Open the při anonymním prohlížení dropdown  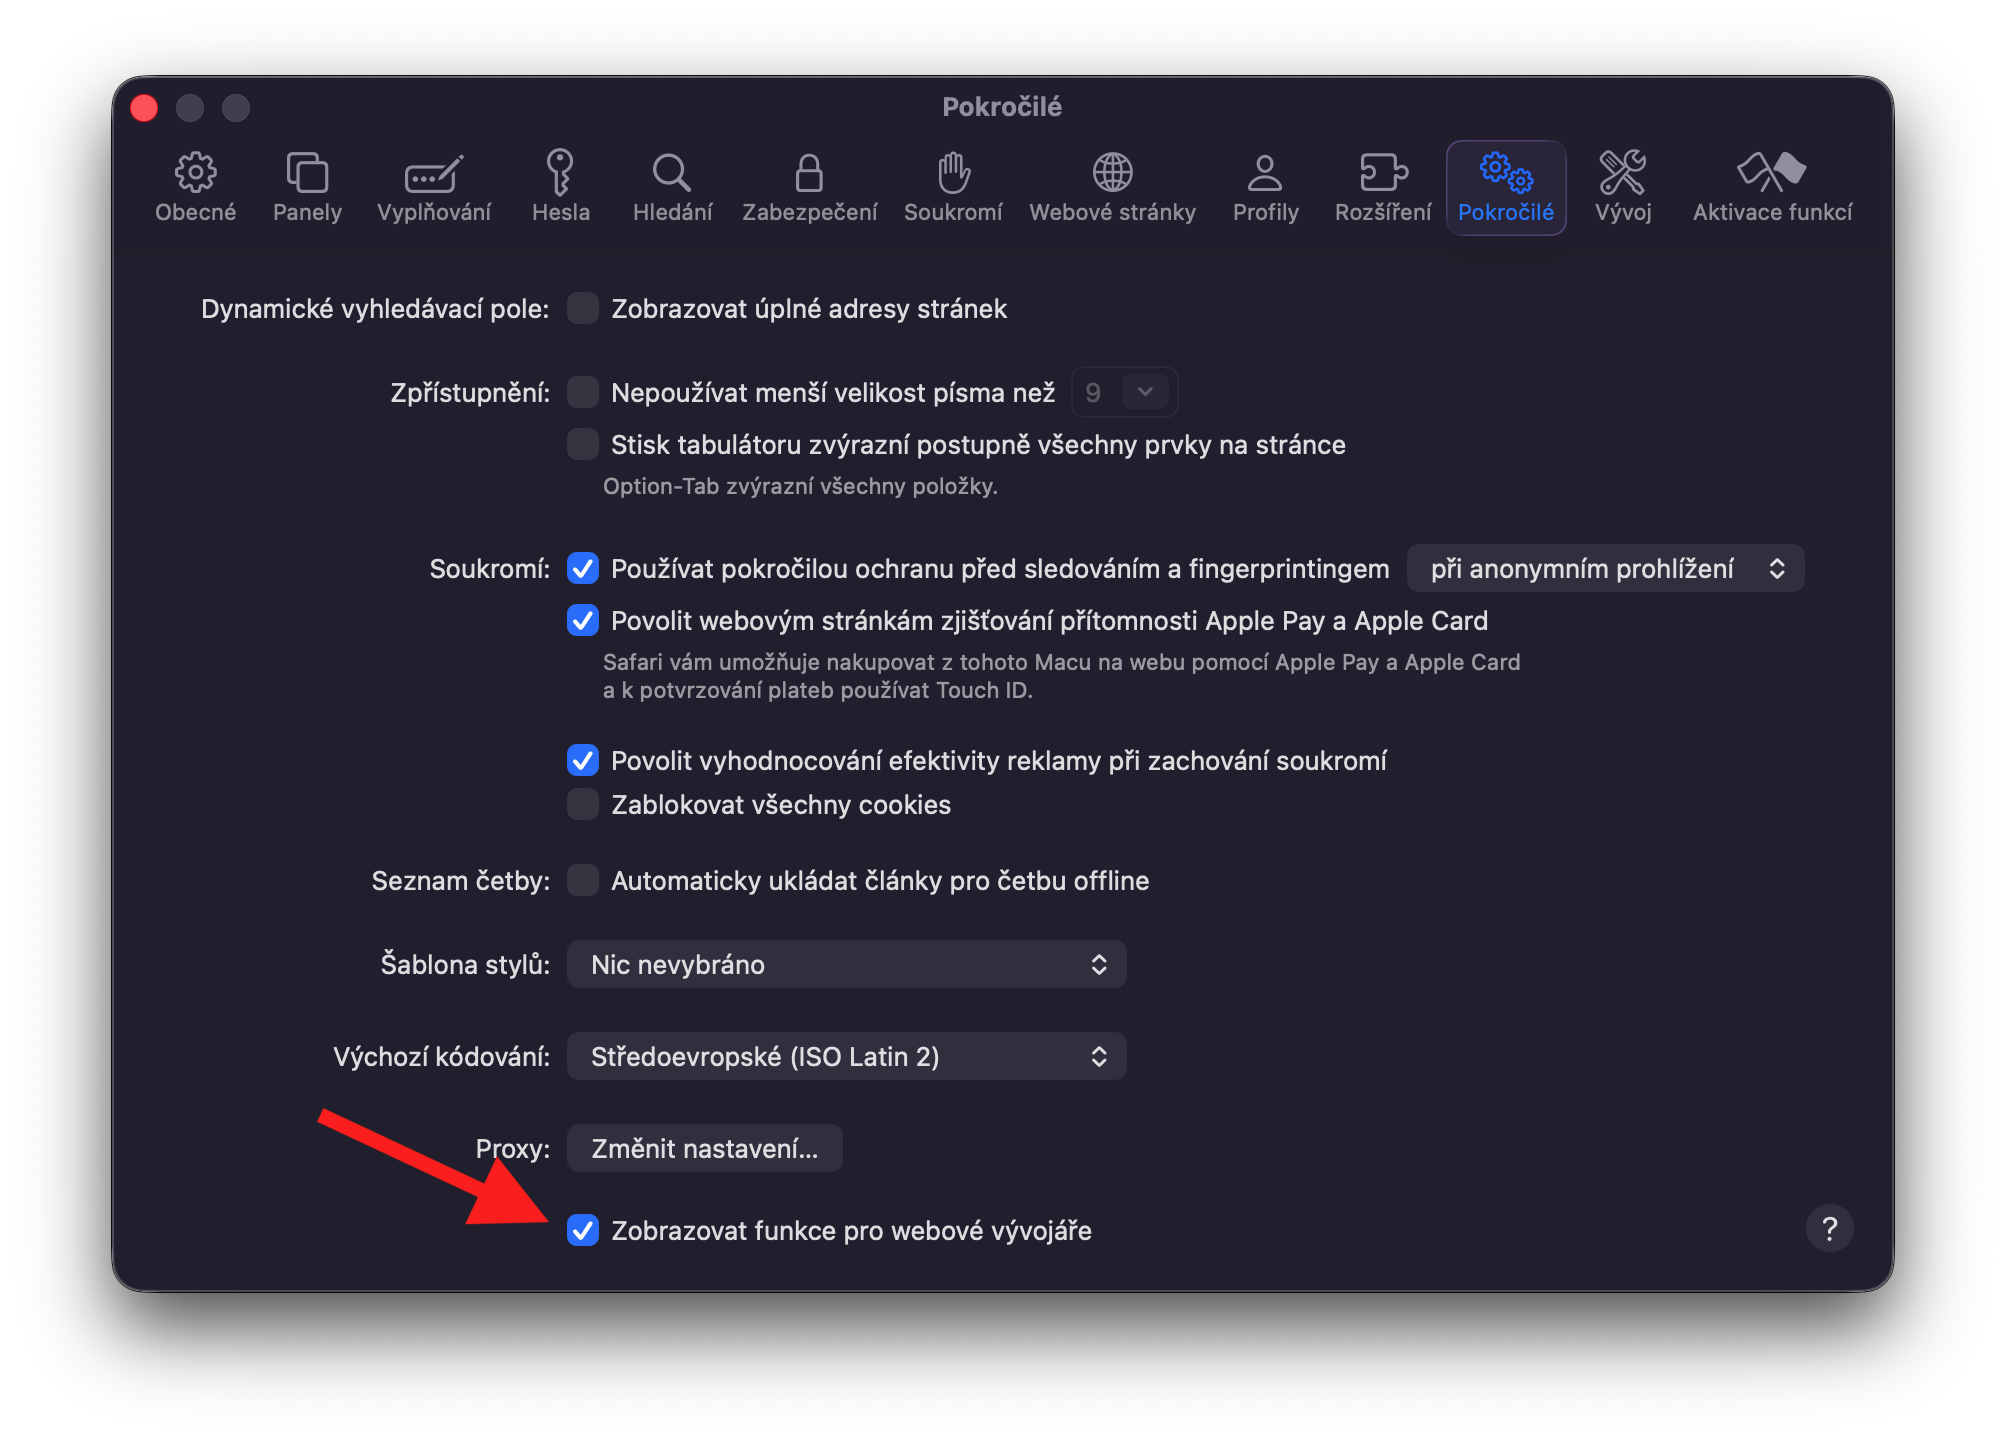point(1604,568)
